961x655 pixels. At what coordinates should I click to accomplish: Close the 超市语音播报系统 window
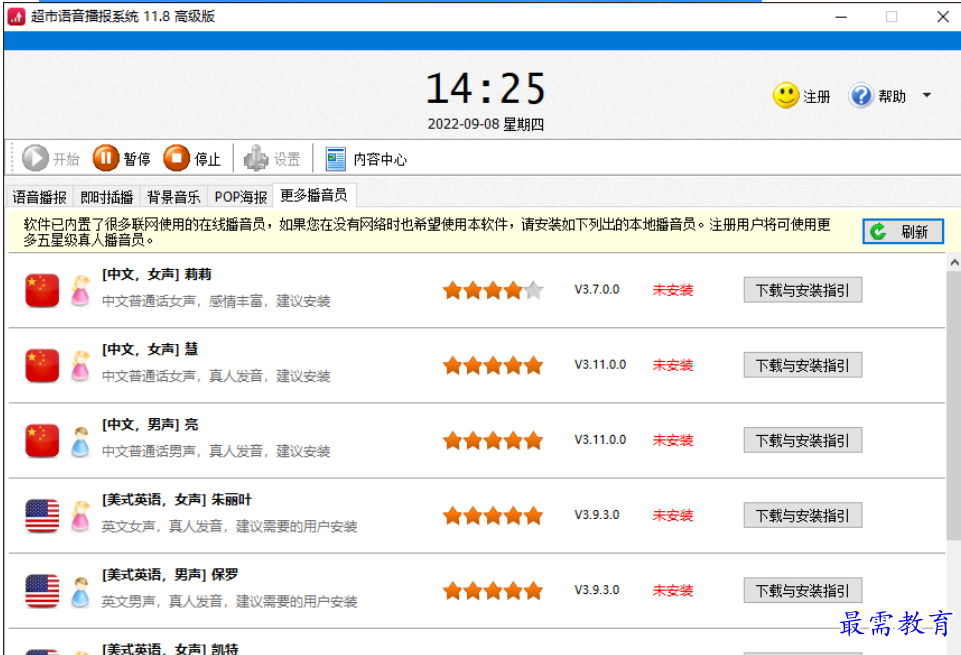tap(943, 17)
